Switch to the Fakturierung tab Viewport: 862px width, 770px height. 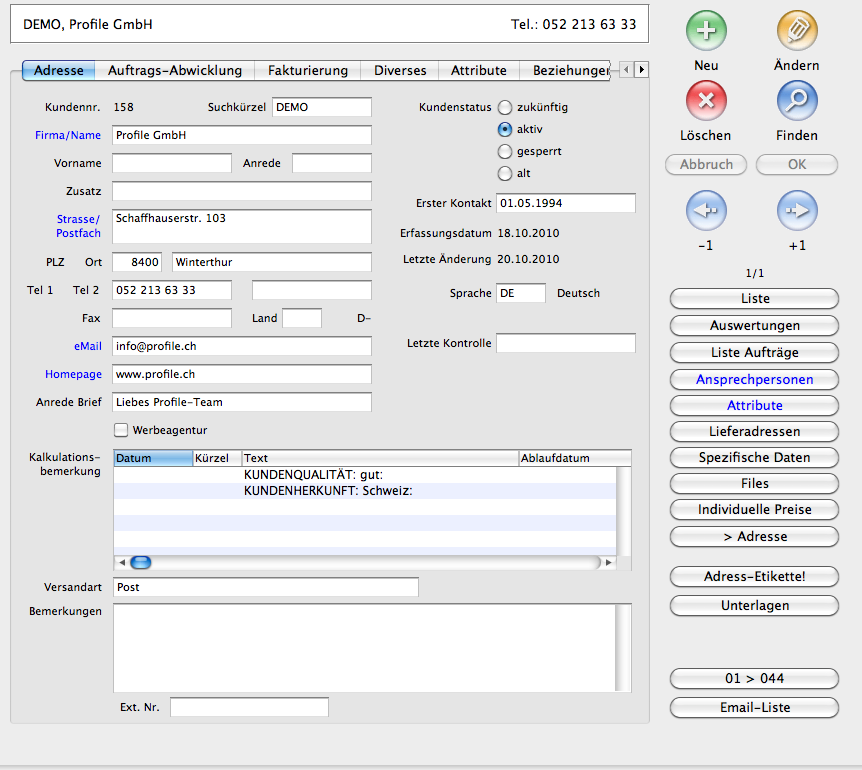pos(307,70)
